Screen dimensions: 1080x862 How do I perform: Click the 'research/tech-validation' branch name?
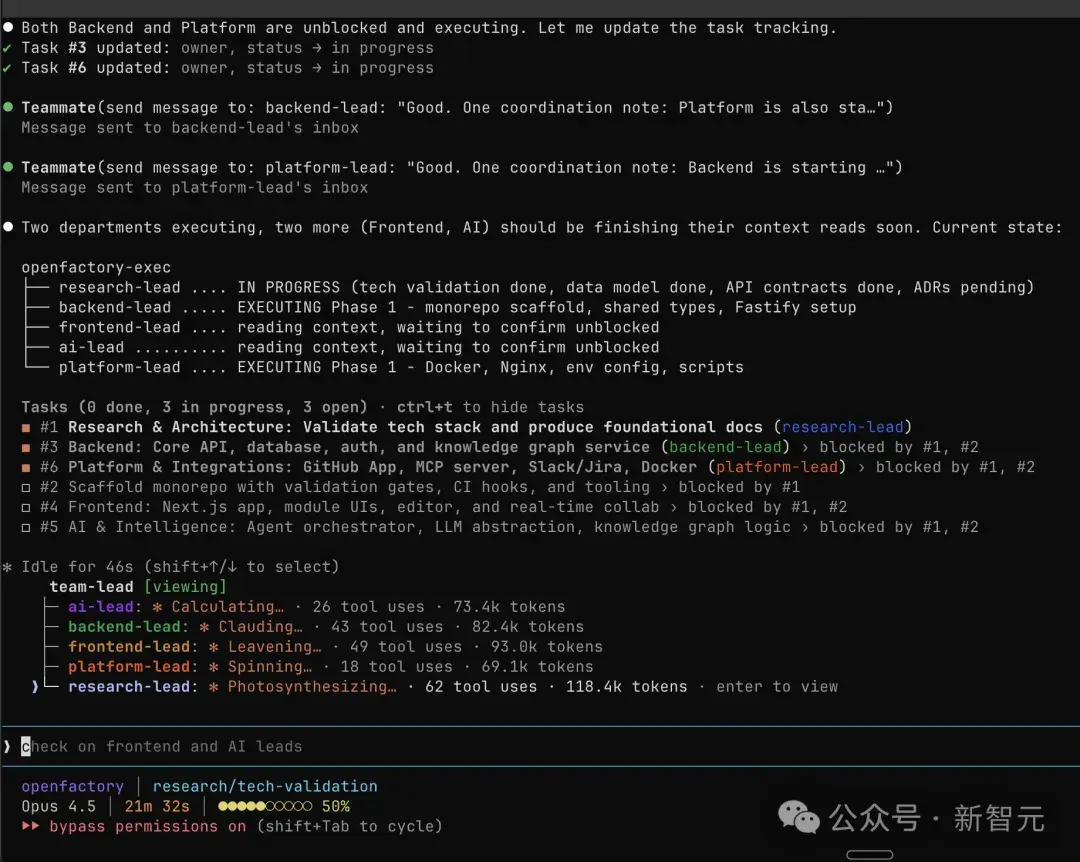coord(265,786)
